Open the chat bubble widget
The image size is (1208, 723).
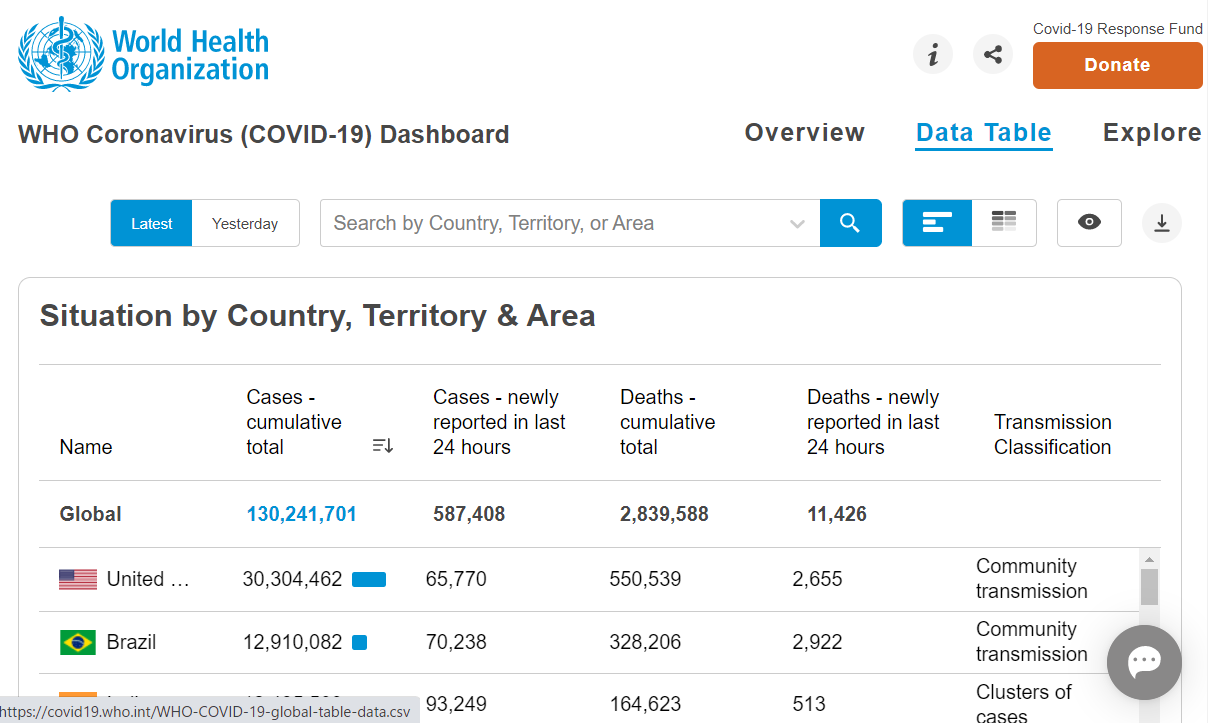[x=1144, y=662]
